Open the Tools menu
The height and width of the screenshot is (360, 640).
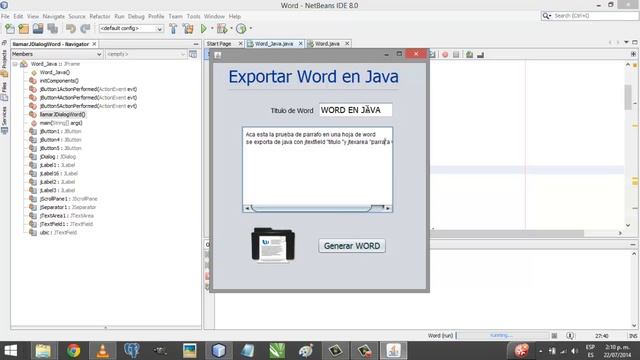coord(193,16)
